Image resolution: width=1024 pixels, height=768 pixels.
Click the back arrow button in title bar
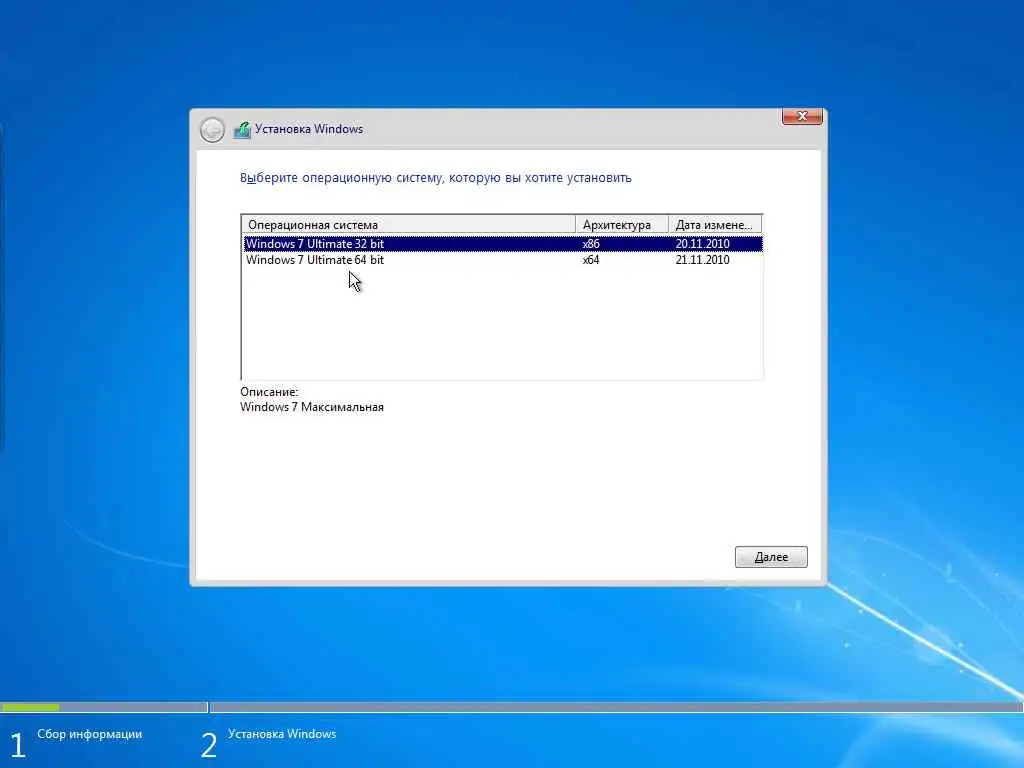(x=212, y=130)
